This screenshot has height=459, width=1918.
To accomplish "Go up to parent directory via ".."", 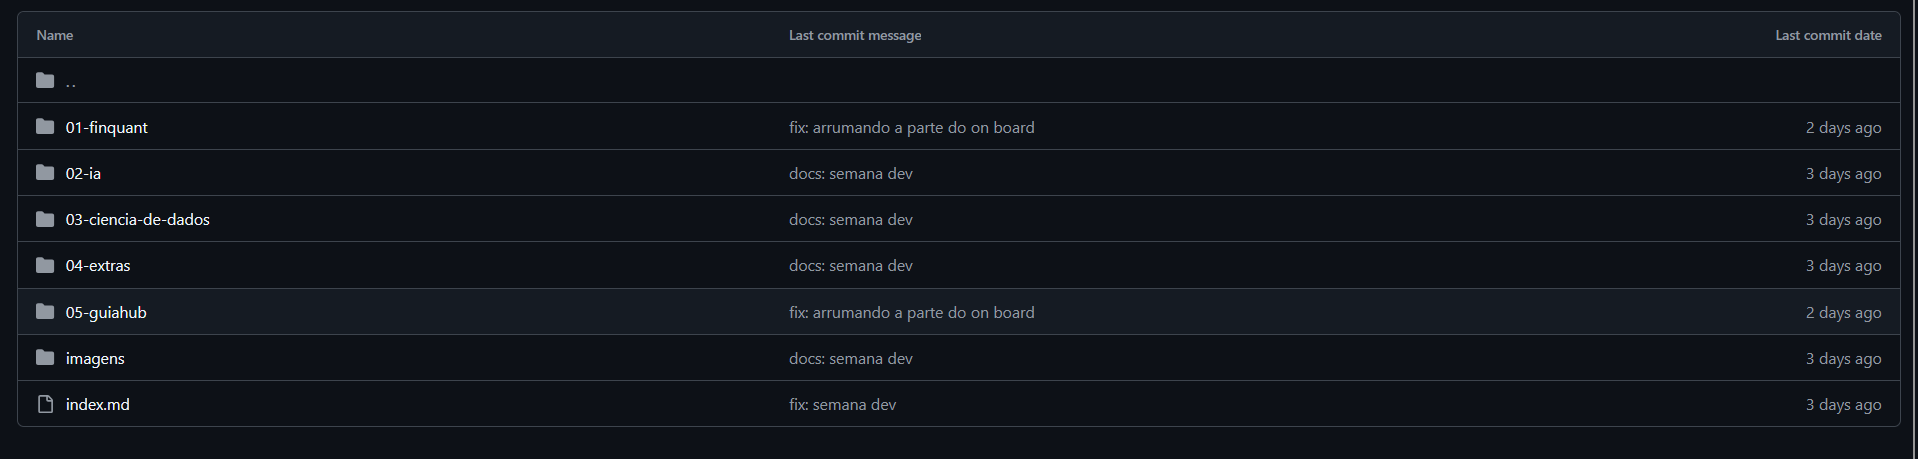I will pos(71,82).
